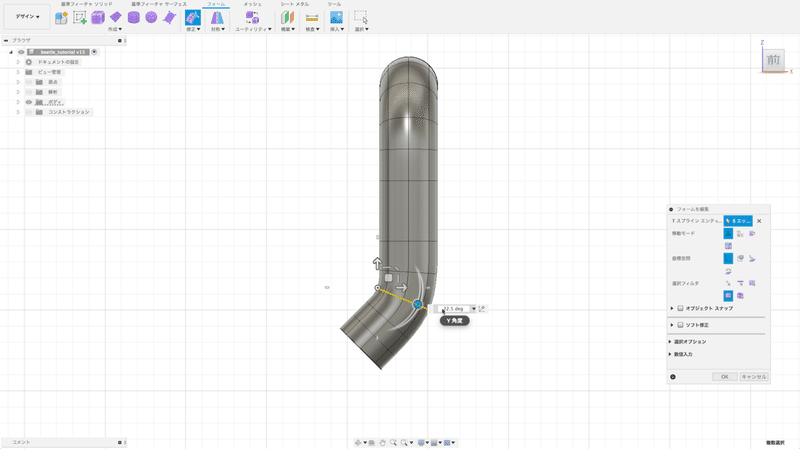Image resolution: width=800 pixels, height=449 pixels.
Task: Click the Pan hand icon in navigation bar
Action: 383,442
